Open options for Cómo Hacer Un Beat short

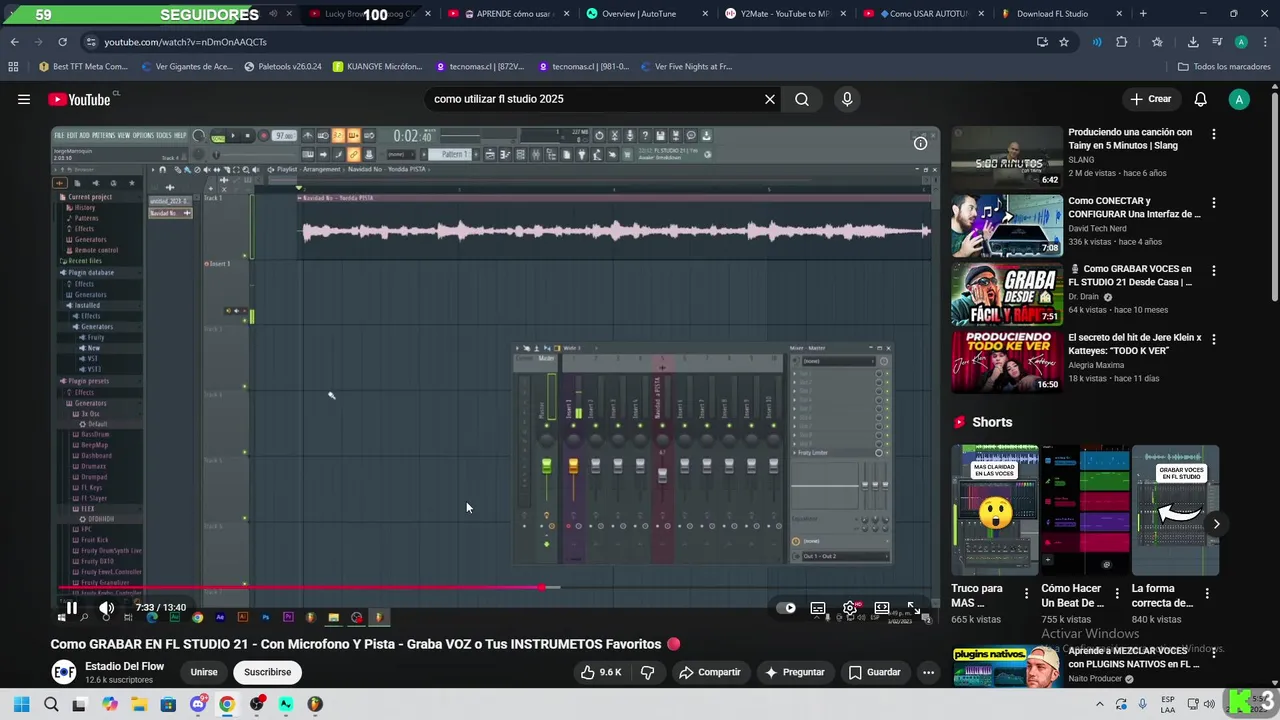1116,593
